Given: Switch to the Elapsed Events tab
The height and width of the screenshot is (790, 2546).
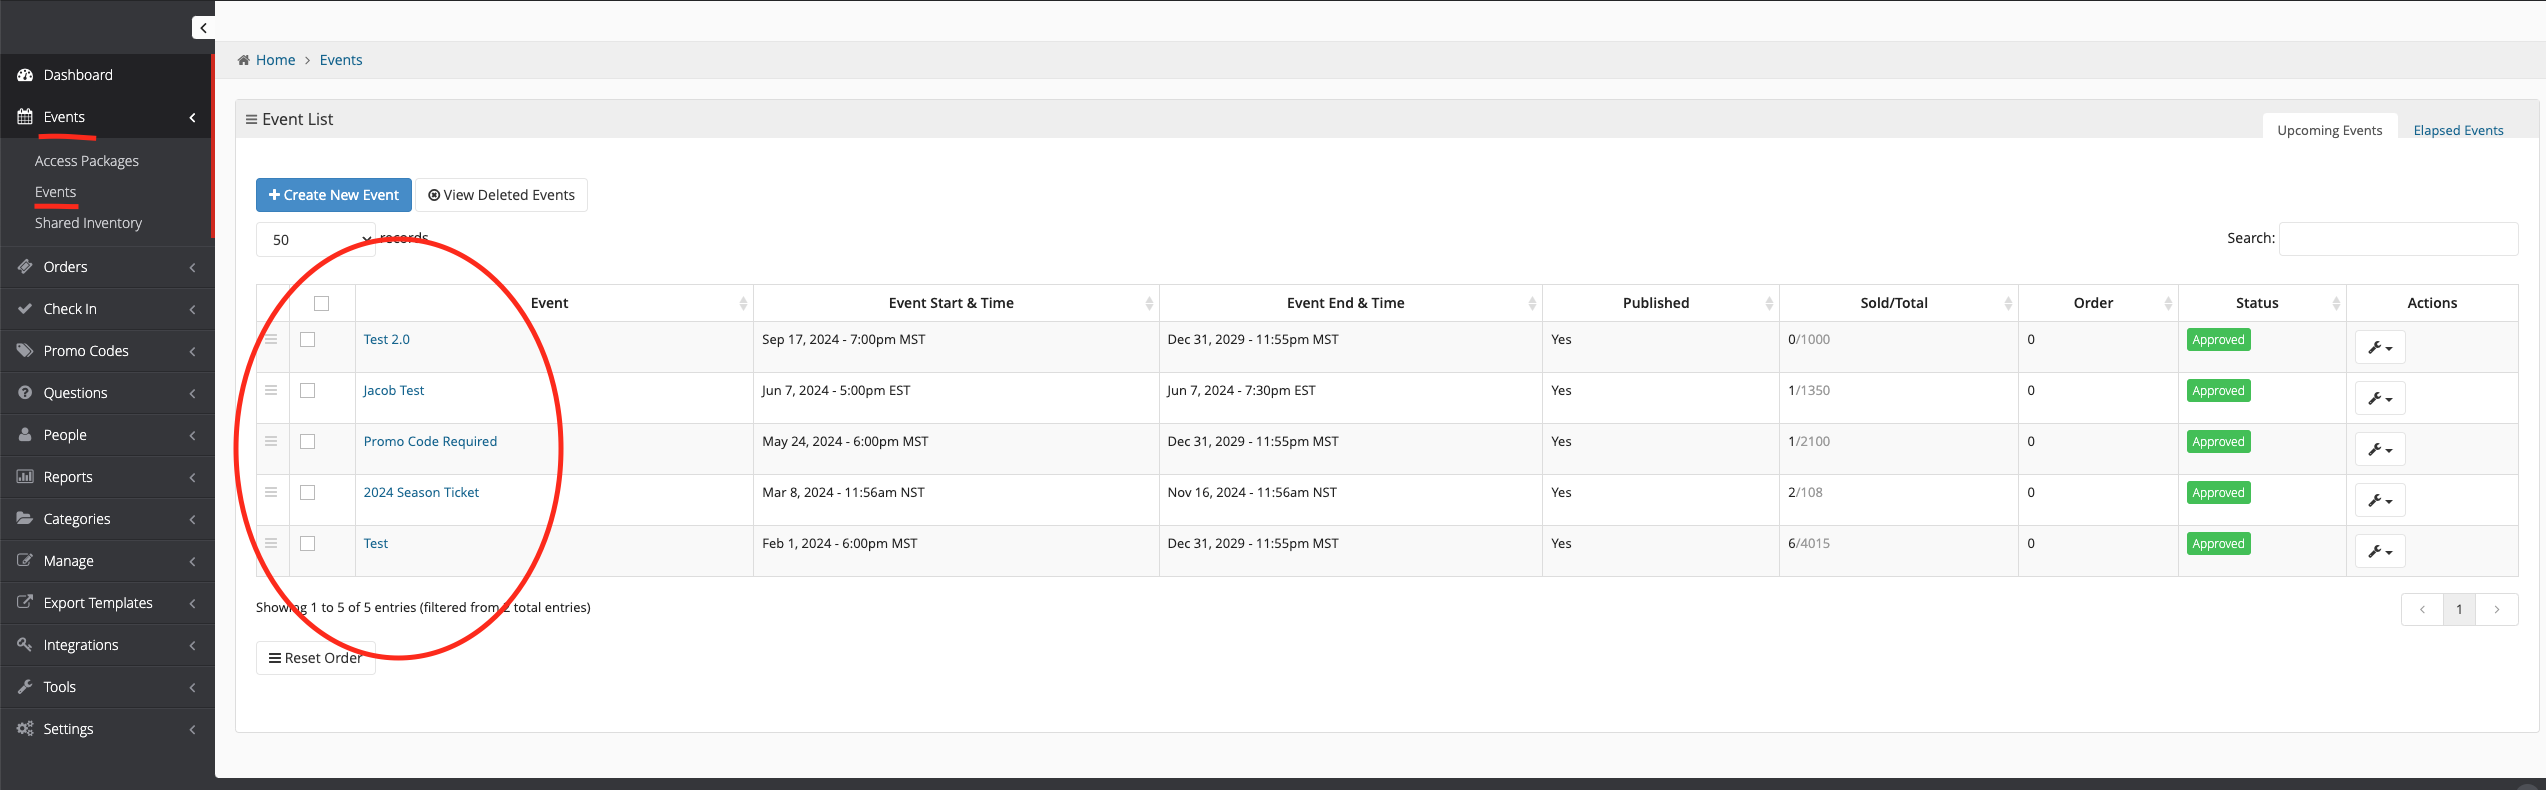Looking at the screenshot, I should click(x=2458, y=130).
